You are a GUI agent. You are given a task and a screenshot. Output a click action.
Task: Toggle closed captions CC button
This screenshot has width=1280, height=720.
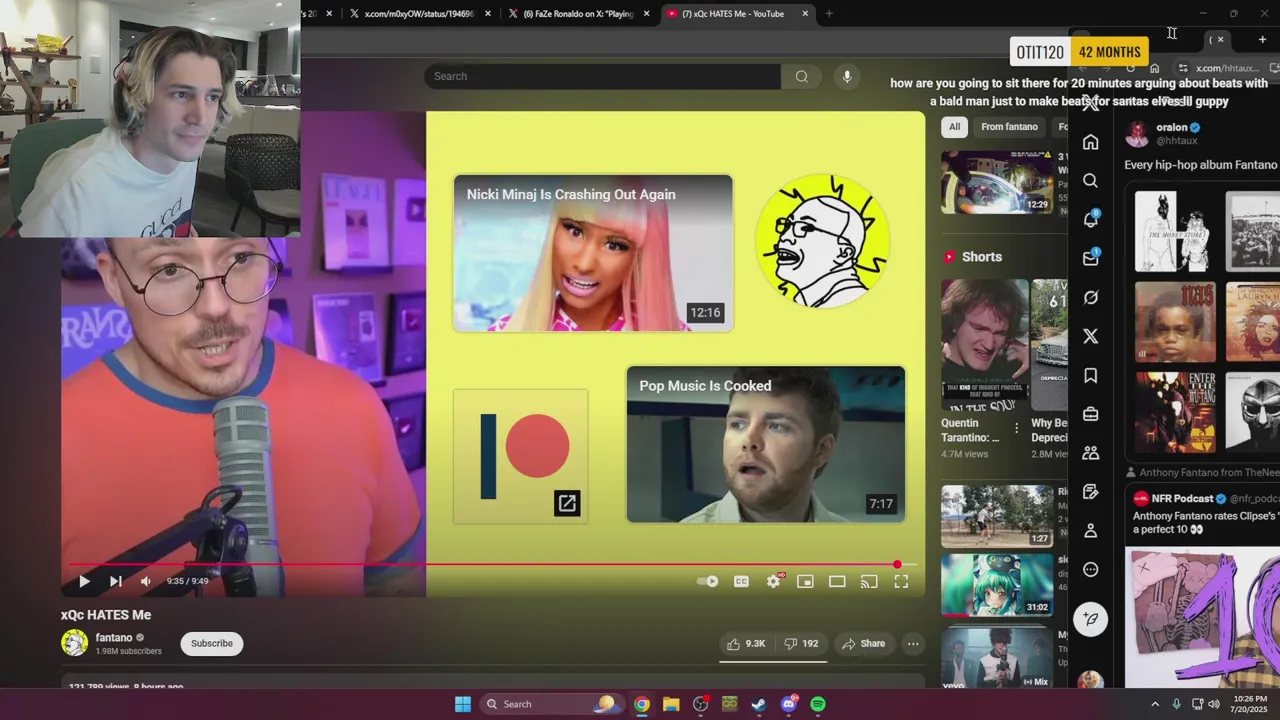741,581
